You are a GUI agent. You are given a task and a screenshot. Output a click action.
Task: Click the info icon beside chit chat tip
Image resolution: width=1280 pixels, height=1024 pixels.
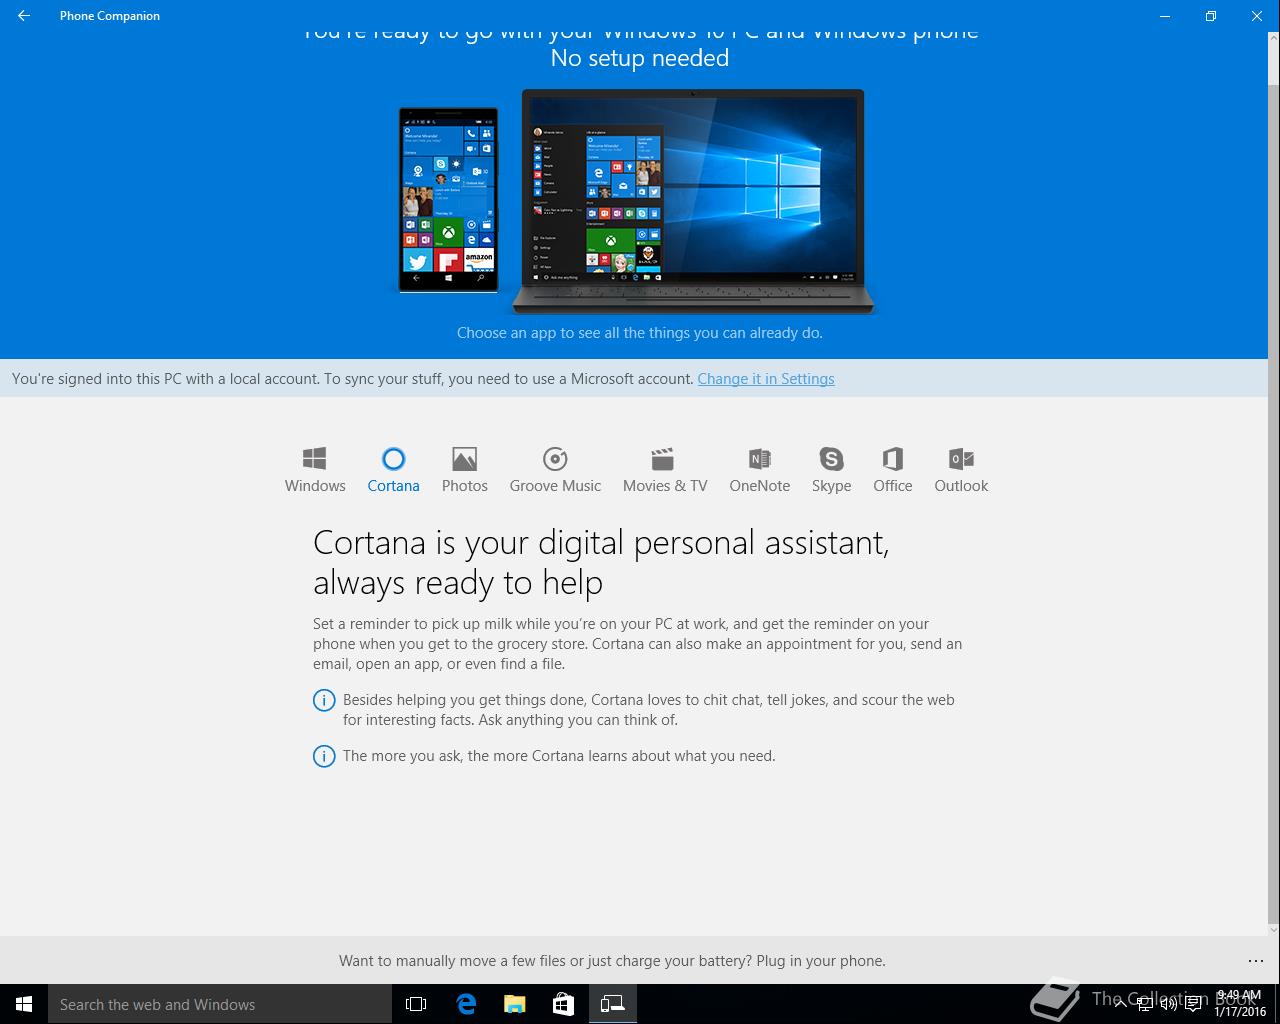coord(324,700)
